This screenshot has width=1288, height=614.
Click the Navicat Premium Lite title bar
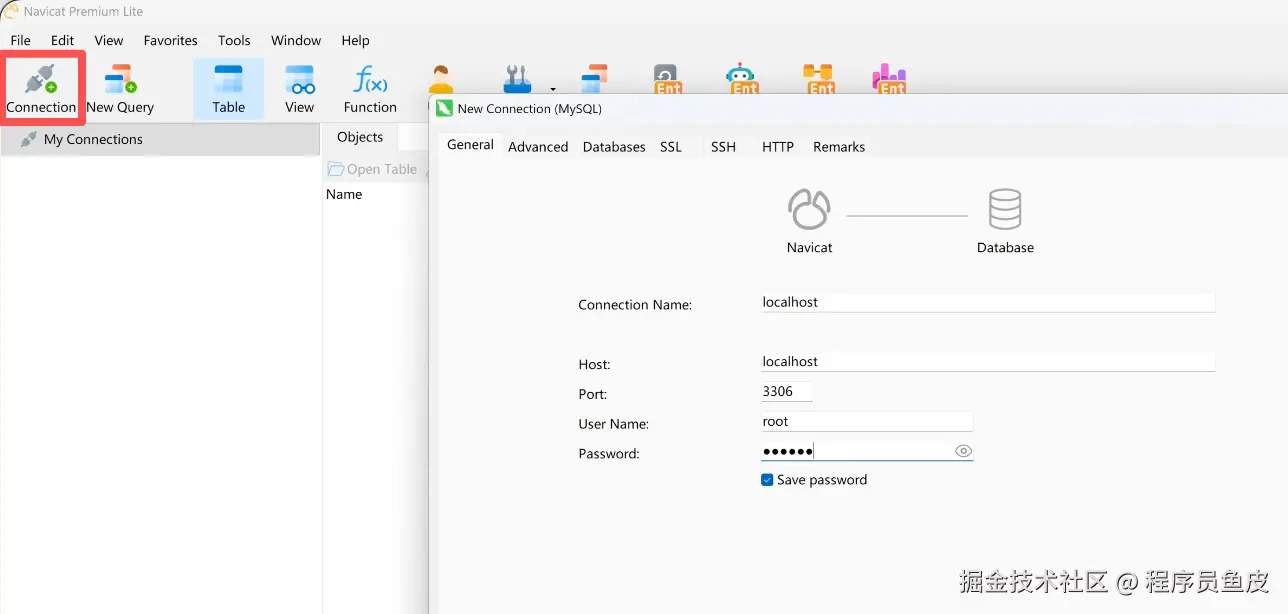click(x=83, y=12)
